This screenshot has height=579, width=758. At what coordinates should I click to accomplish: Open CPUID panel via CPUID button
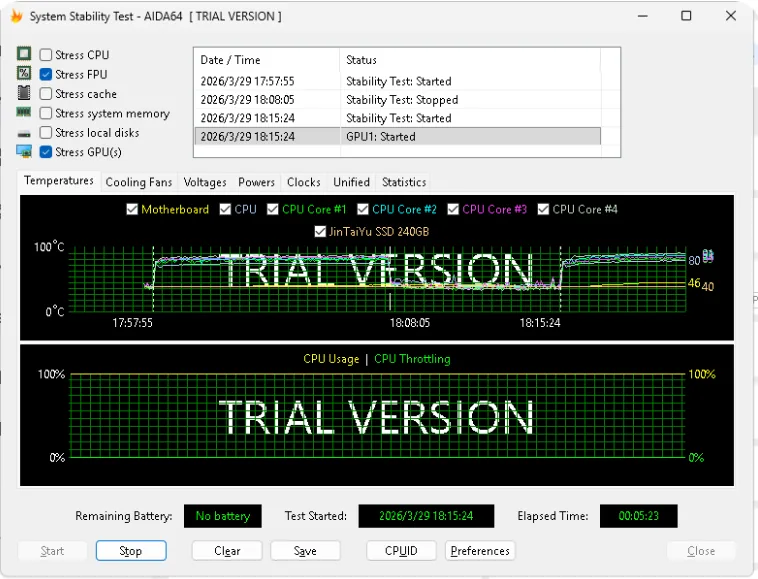coord(401,550)
